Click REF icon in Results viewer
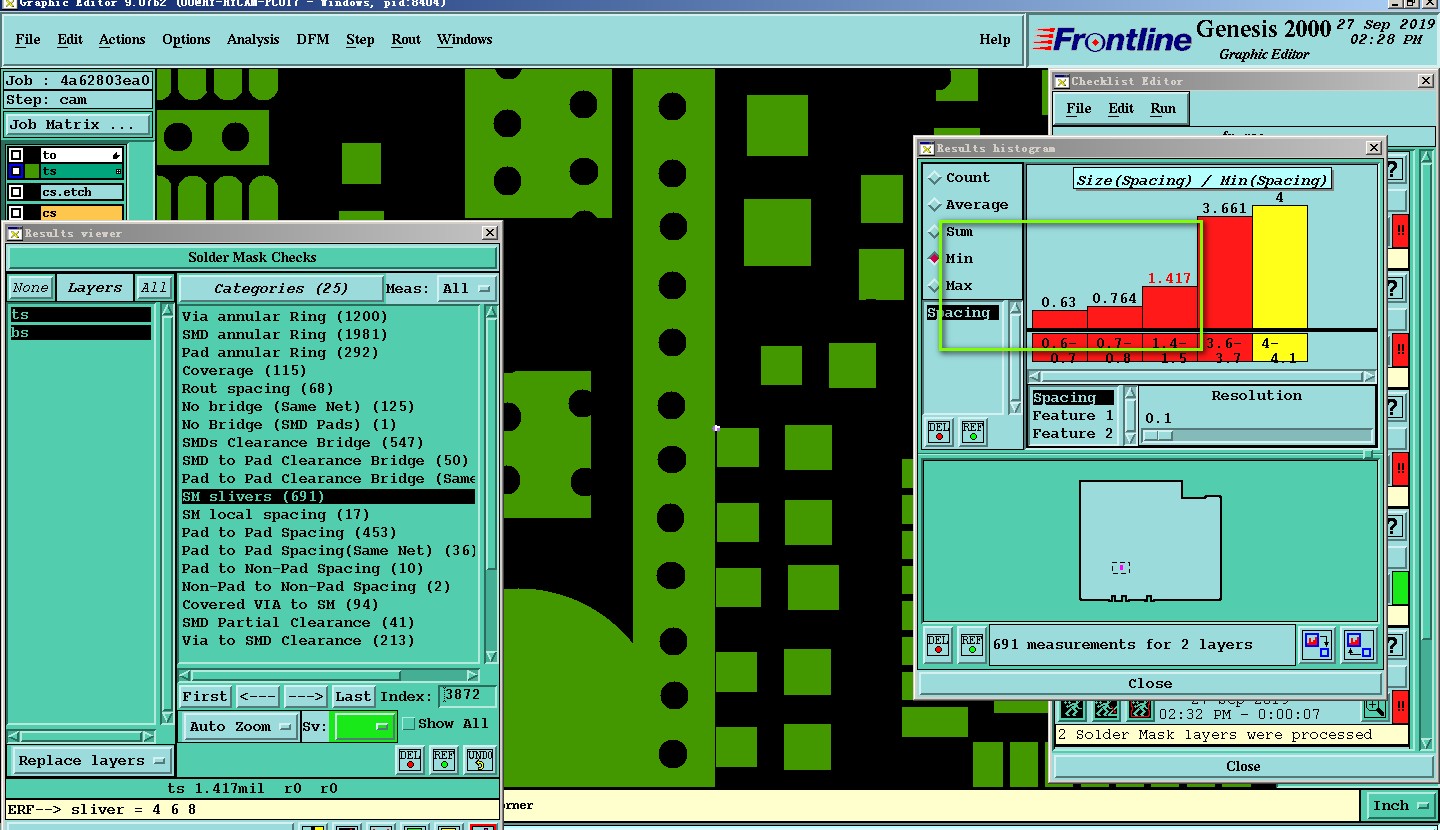This screenshot has width=1440, height=830. tap(444, 760)
